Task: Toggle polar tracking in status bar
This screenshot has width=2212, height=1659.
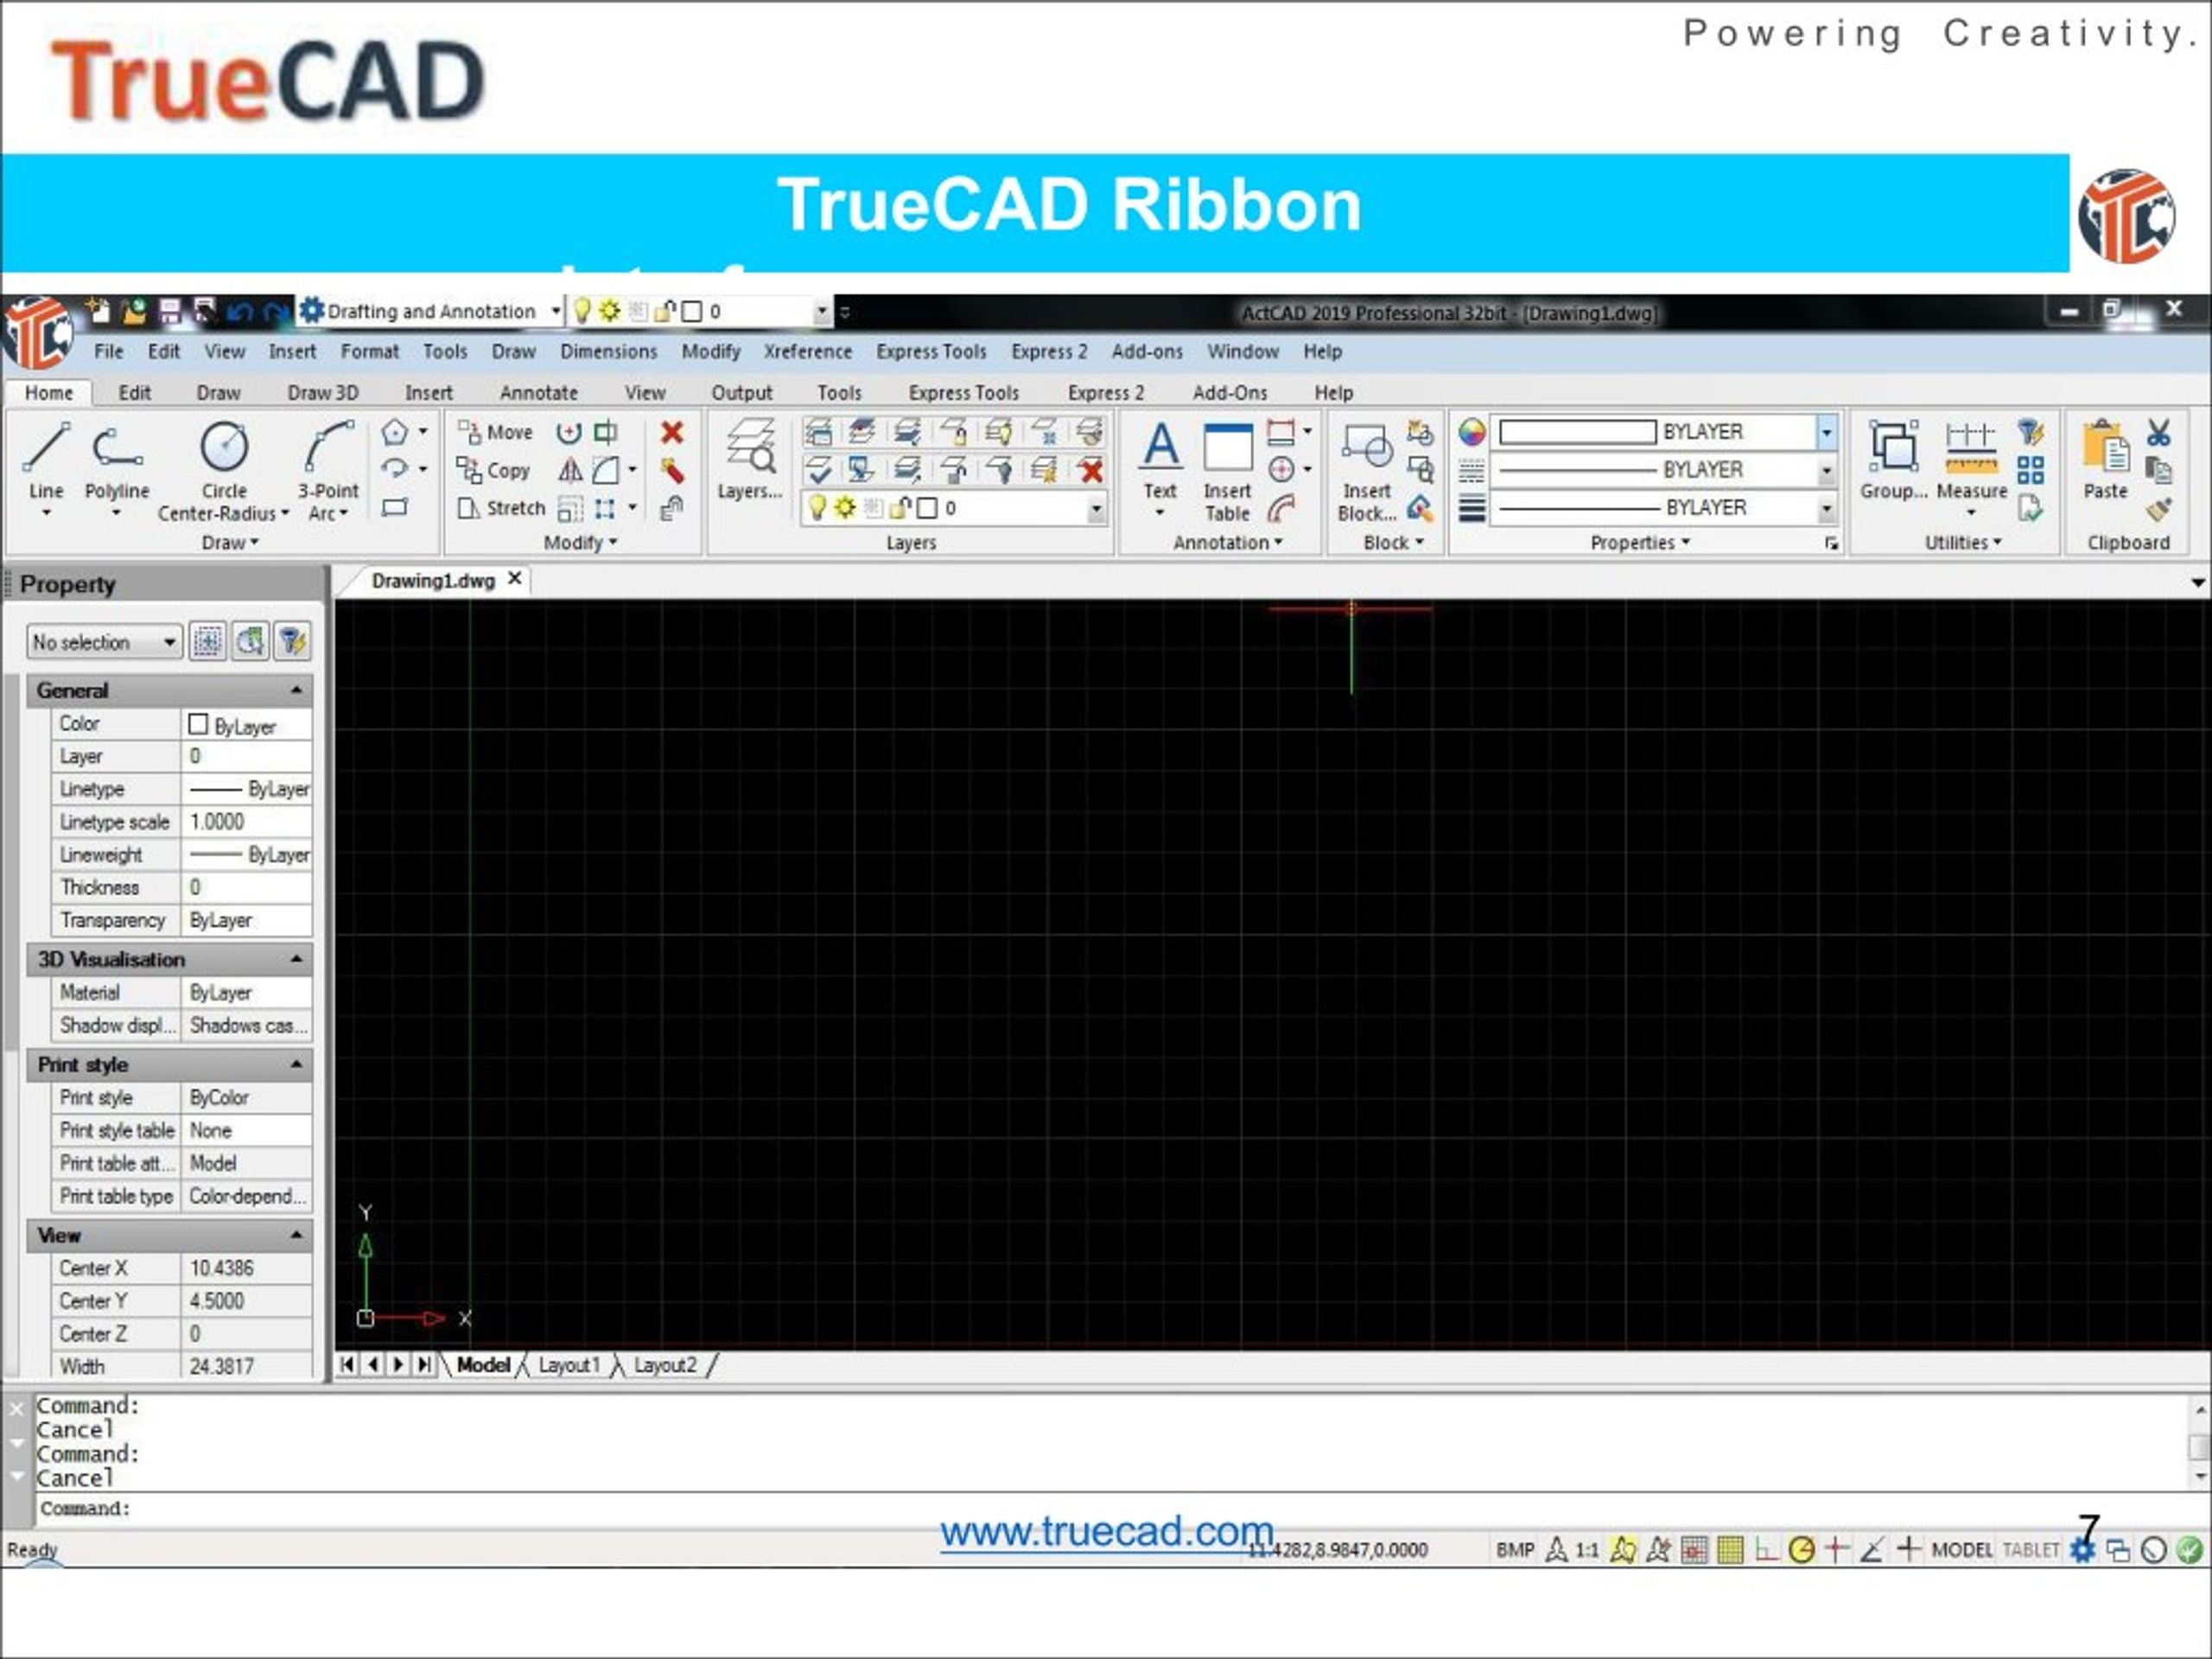Action: click(x=1802, y=1550)
